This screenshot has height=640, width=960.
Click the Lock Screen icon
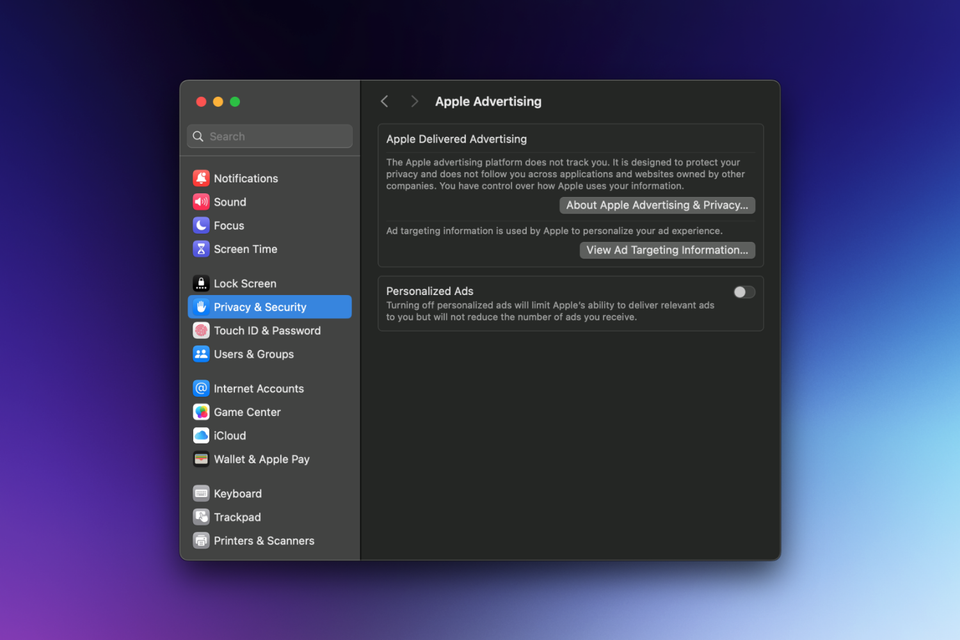tap(201, 284)
